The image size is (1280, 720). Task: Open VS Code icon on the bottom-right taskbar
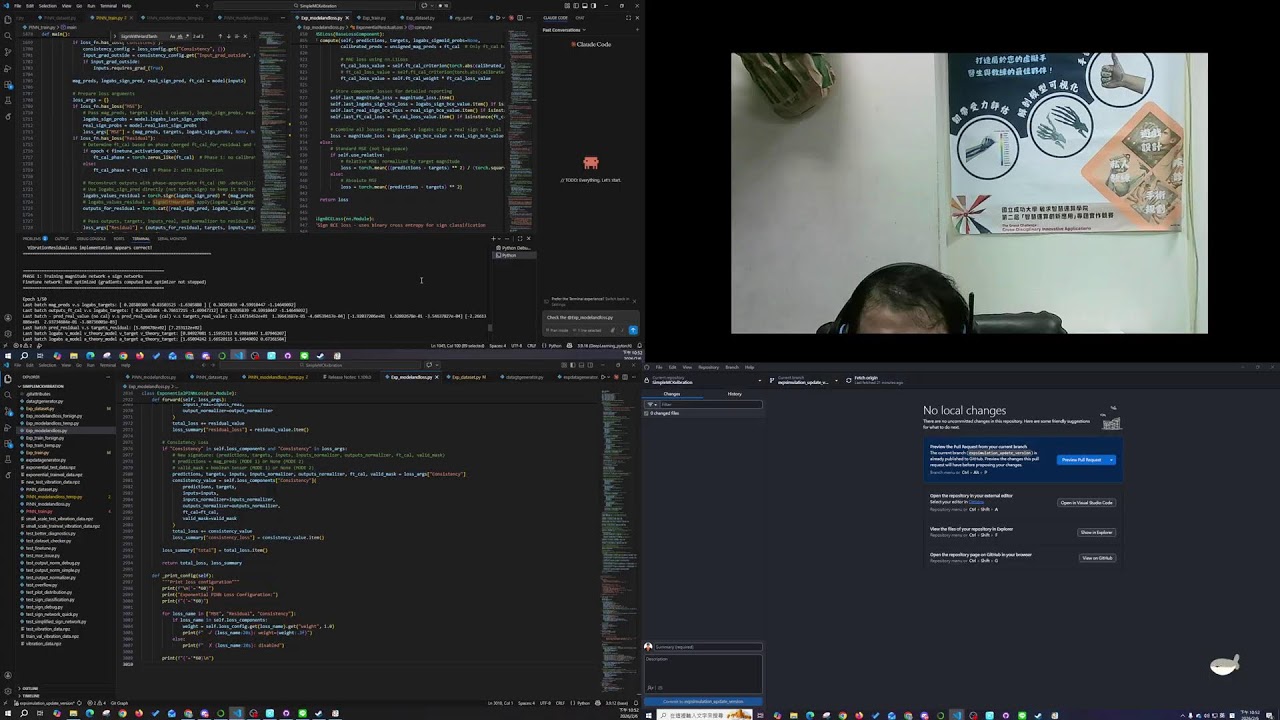(x=957, y=715)
